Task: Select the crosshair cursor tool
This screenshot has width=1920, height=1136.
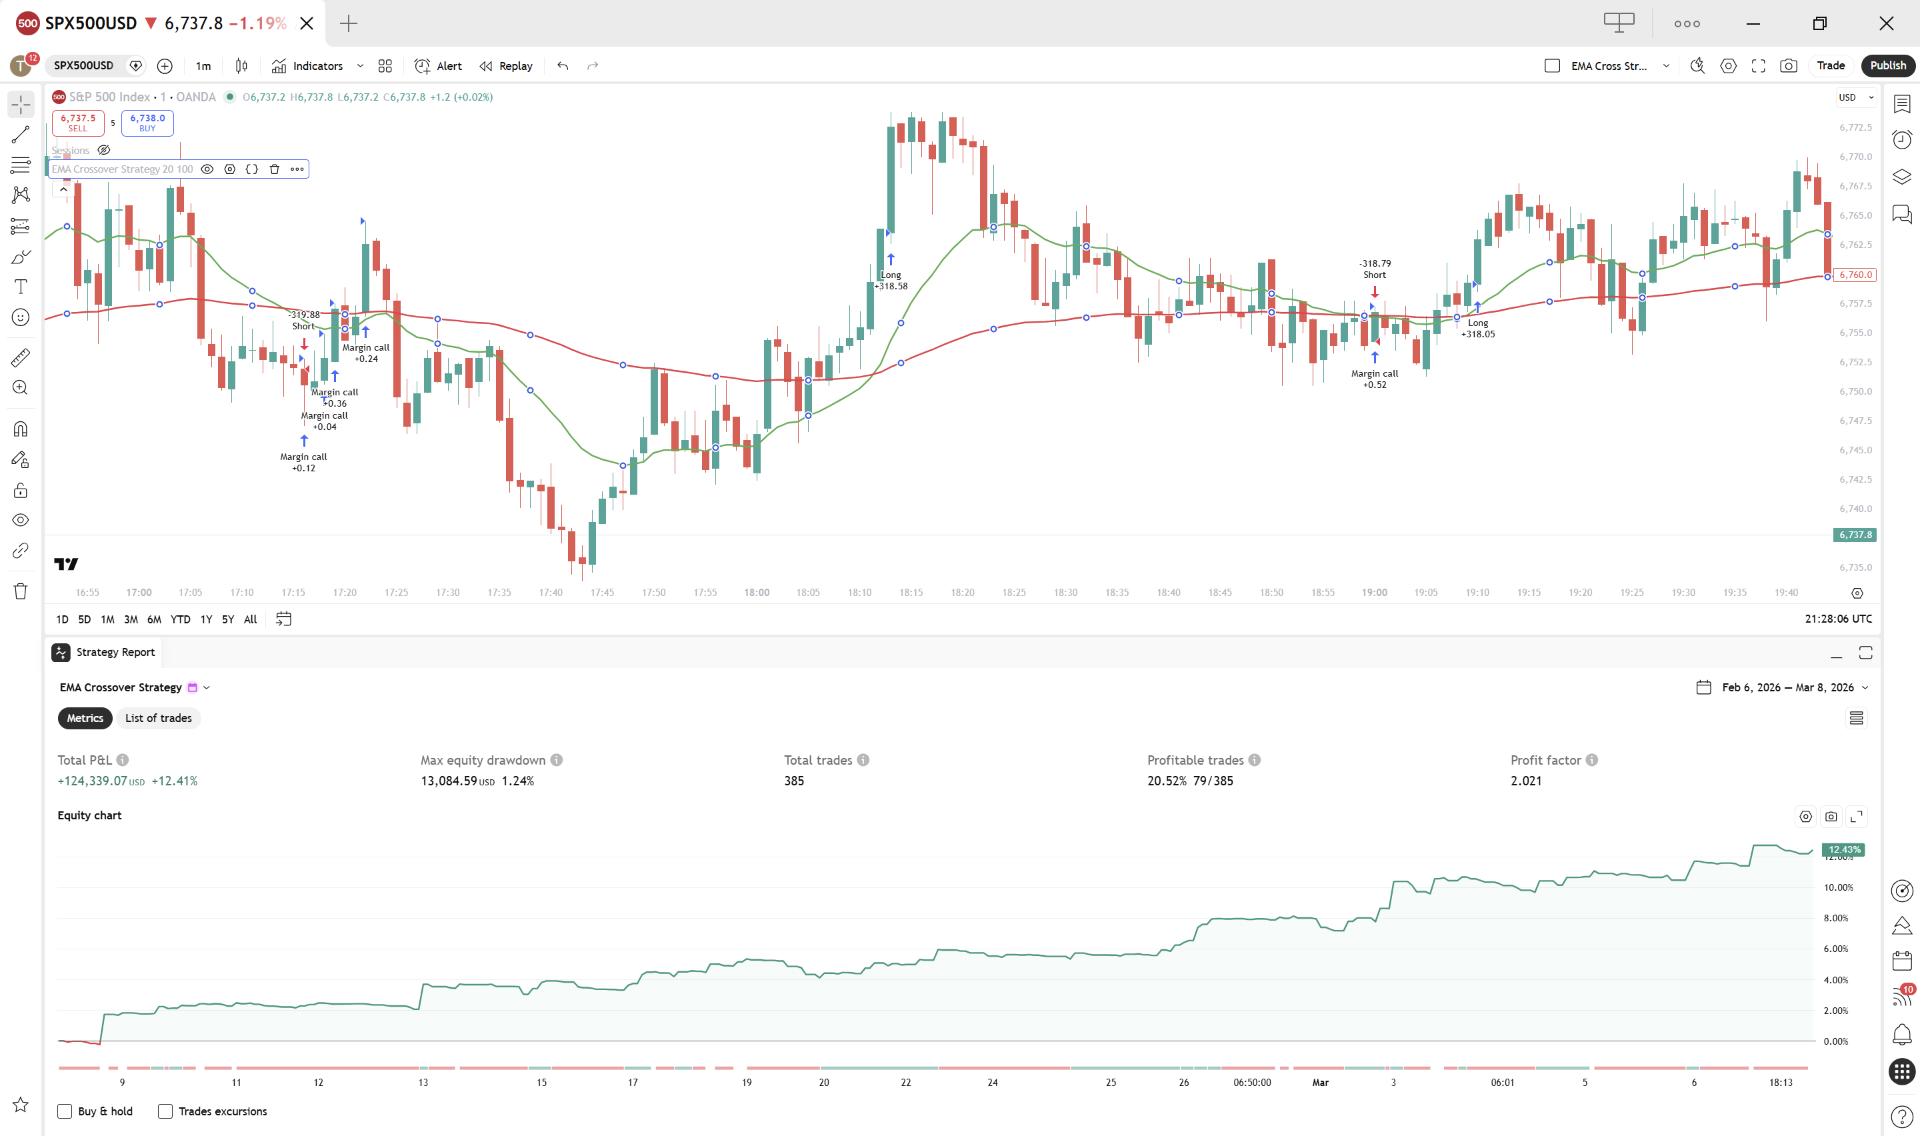Action: tap(20, 103)
